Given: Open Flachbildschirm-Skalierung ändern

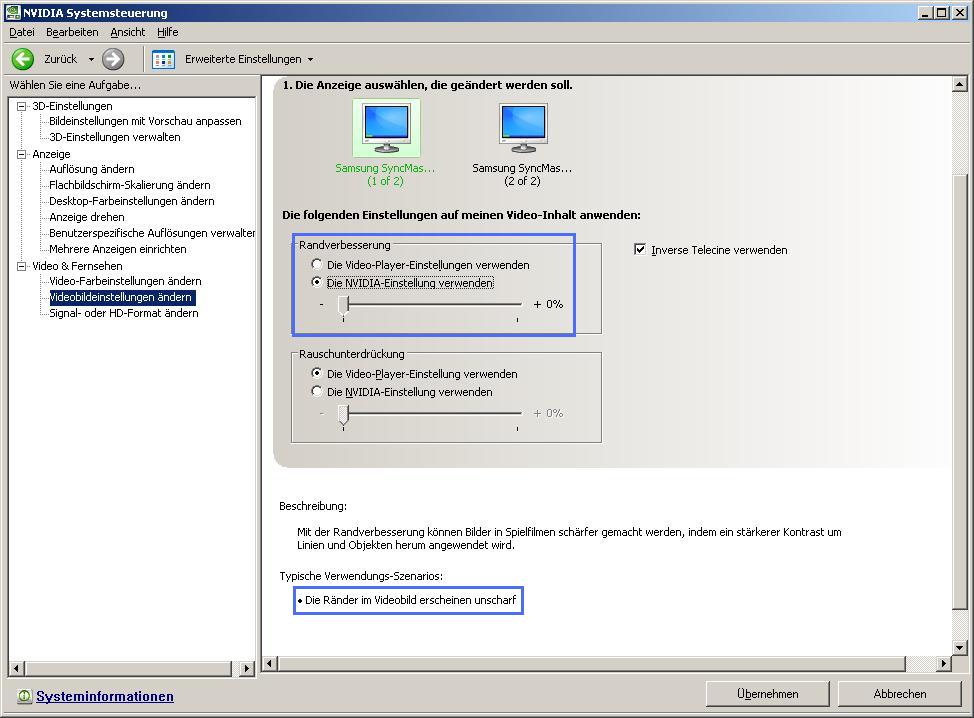Looking at the screenshot, I should (130, 185).
